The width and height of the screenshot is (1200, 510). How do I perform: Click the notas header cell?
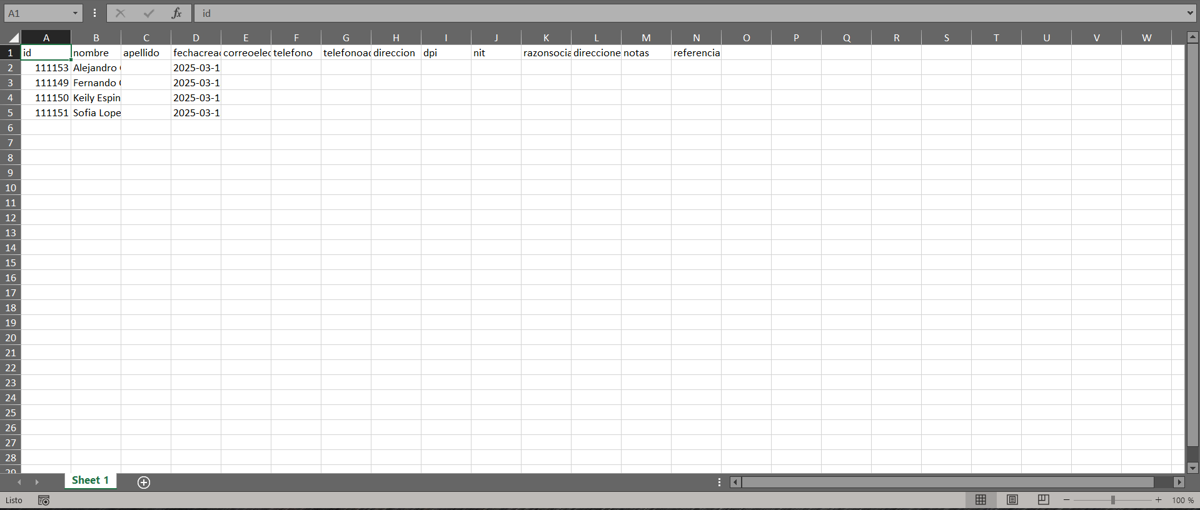pyautogui.click(x=646, y=53)
